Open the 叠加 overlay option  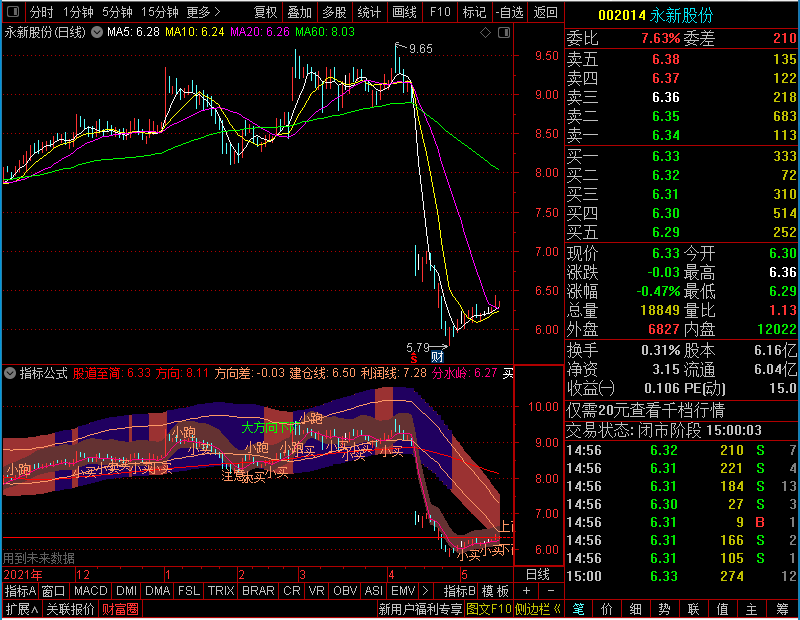(299, 12)
